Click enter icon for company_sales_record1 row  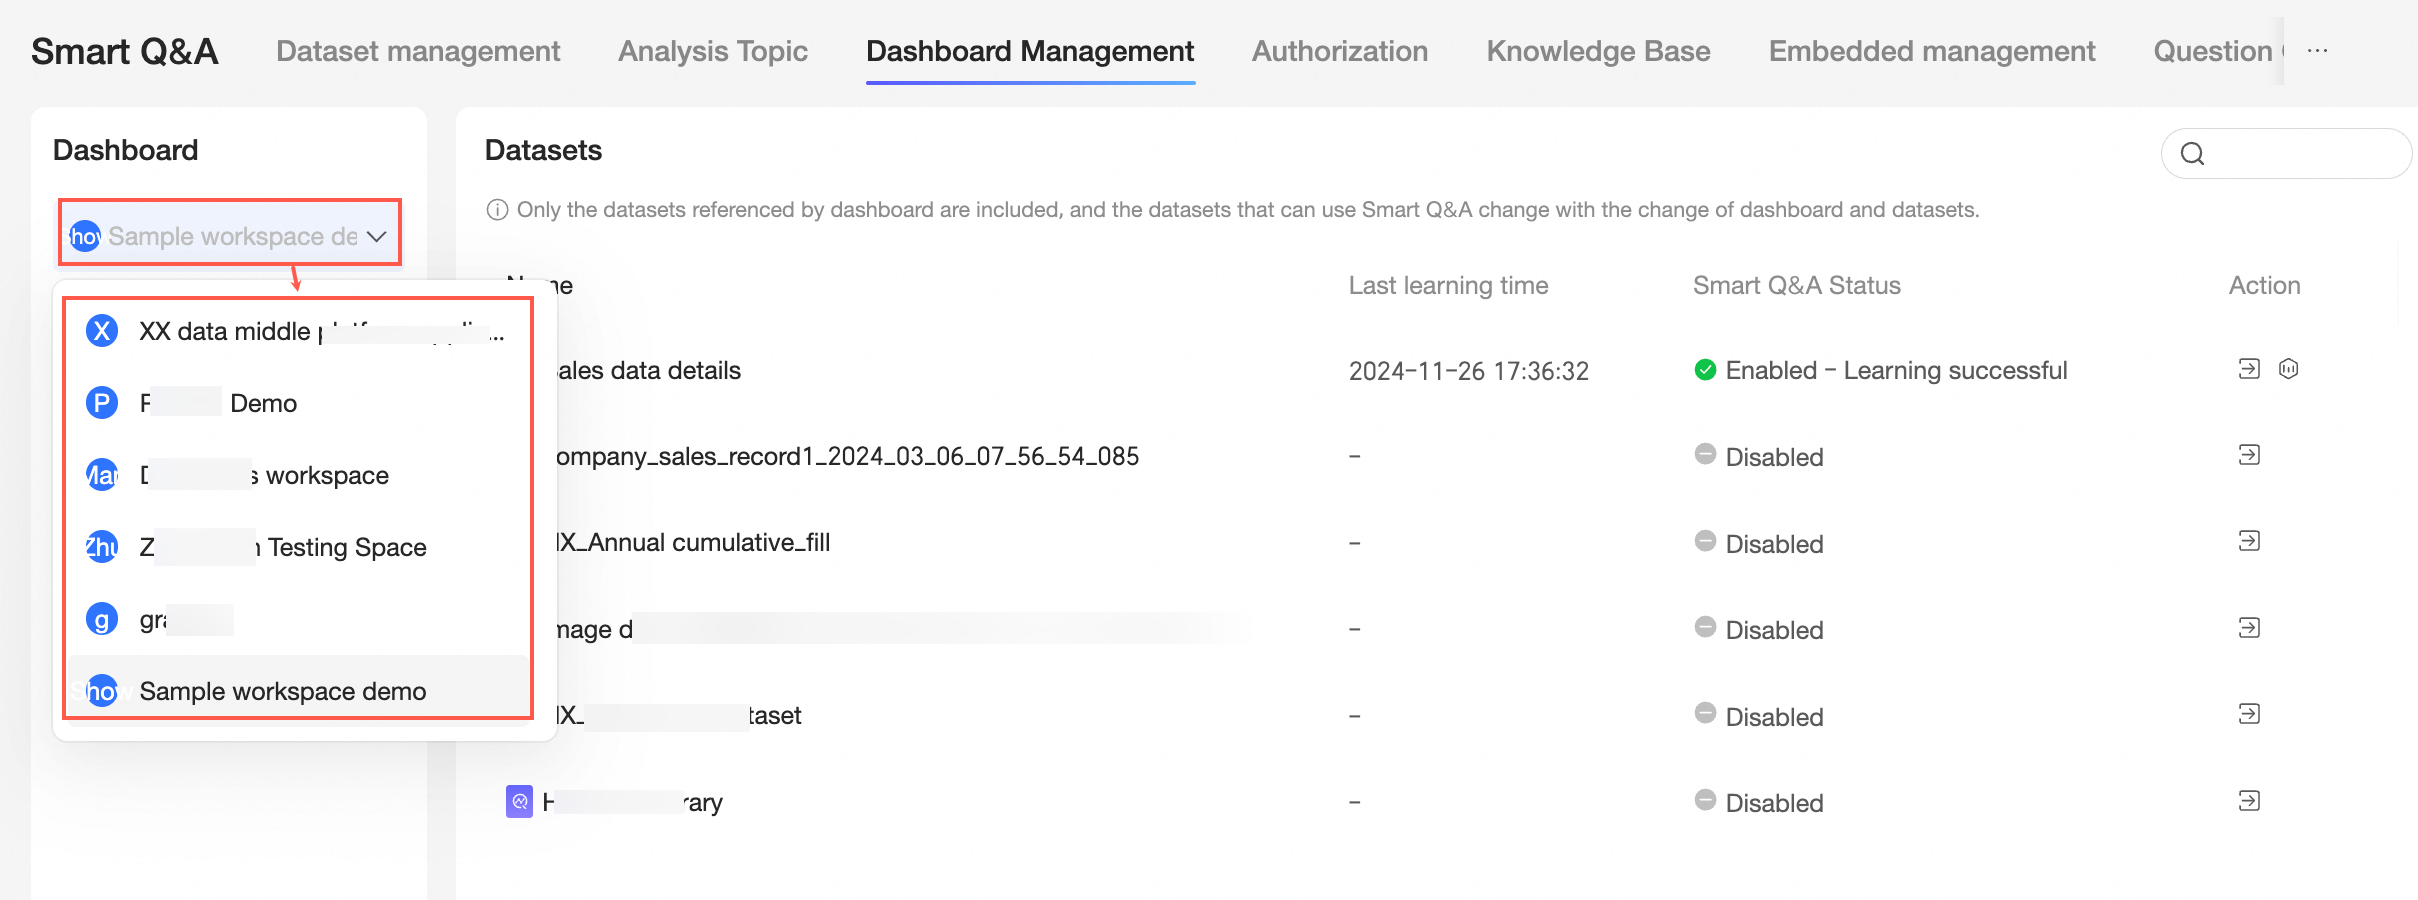[x=2249, y=455]
